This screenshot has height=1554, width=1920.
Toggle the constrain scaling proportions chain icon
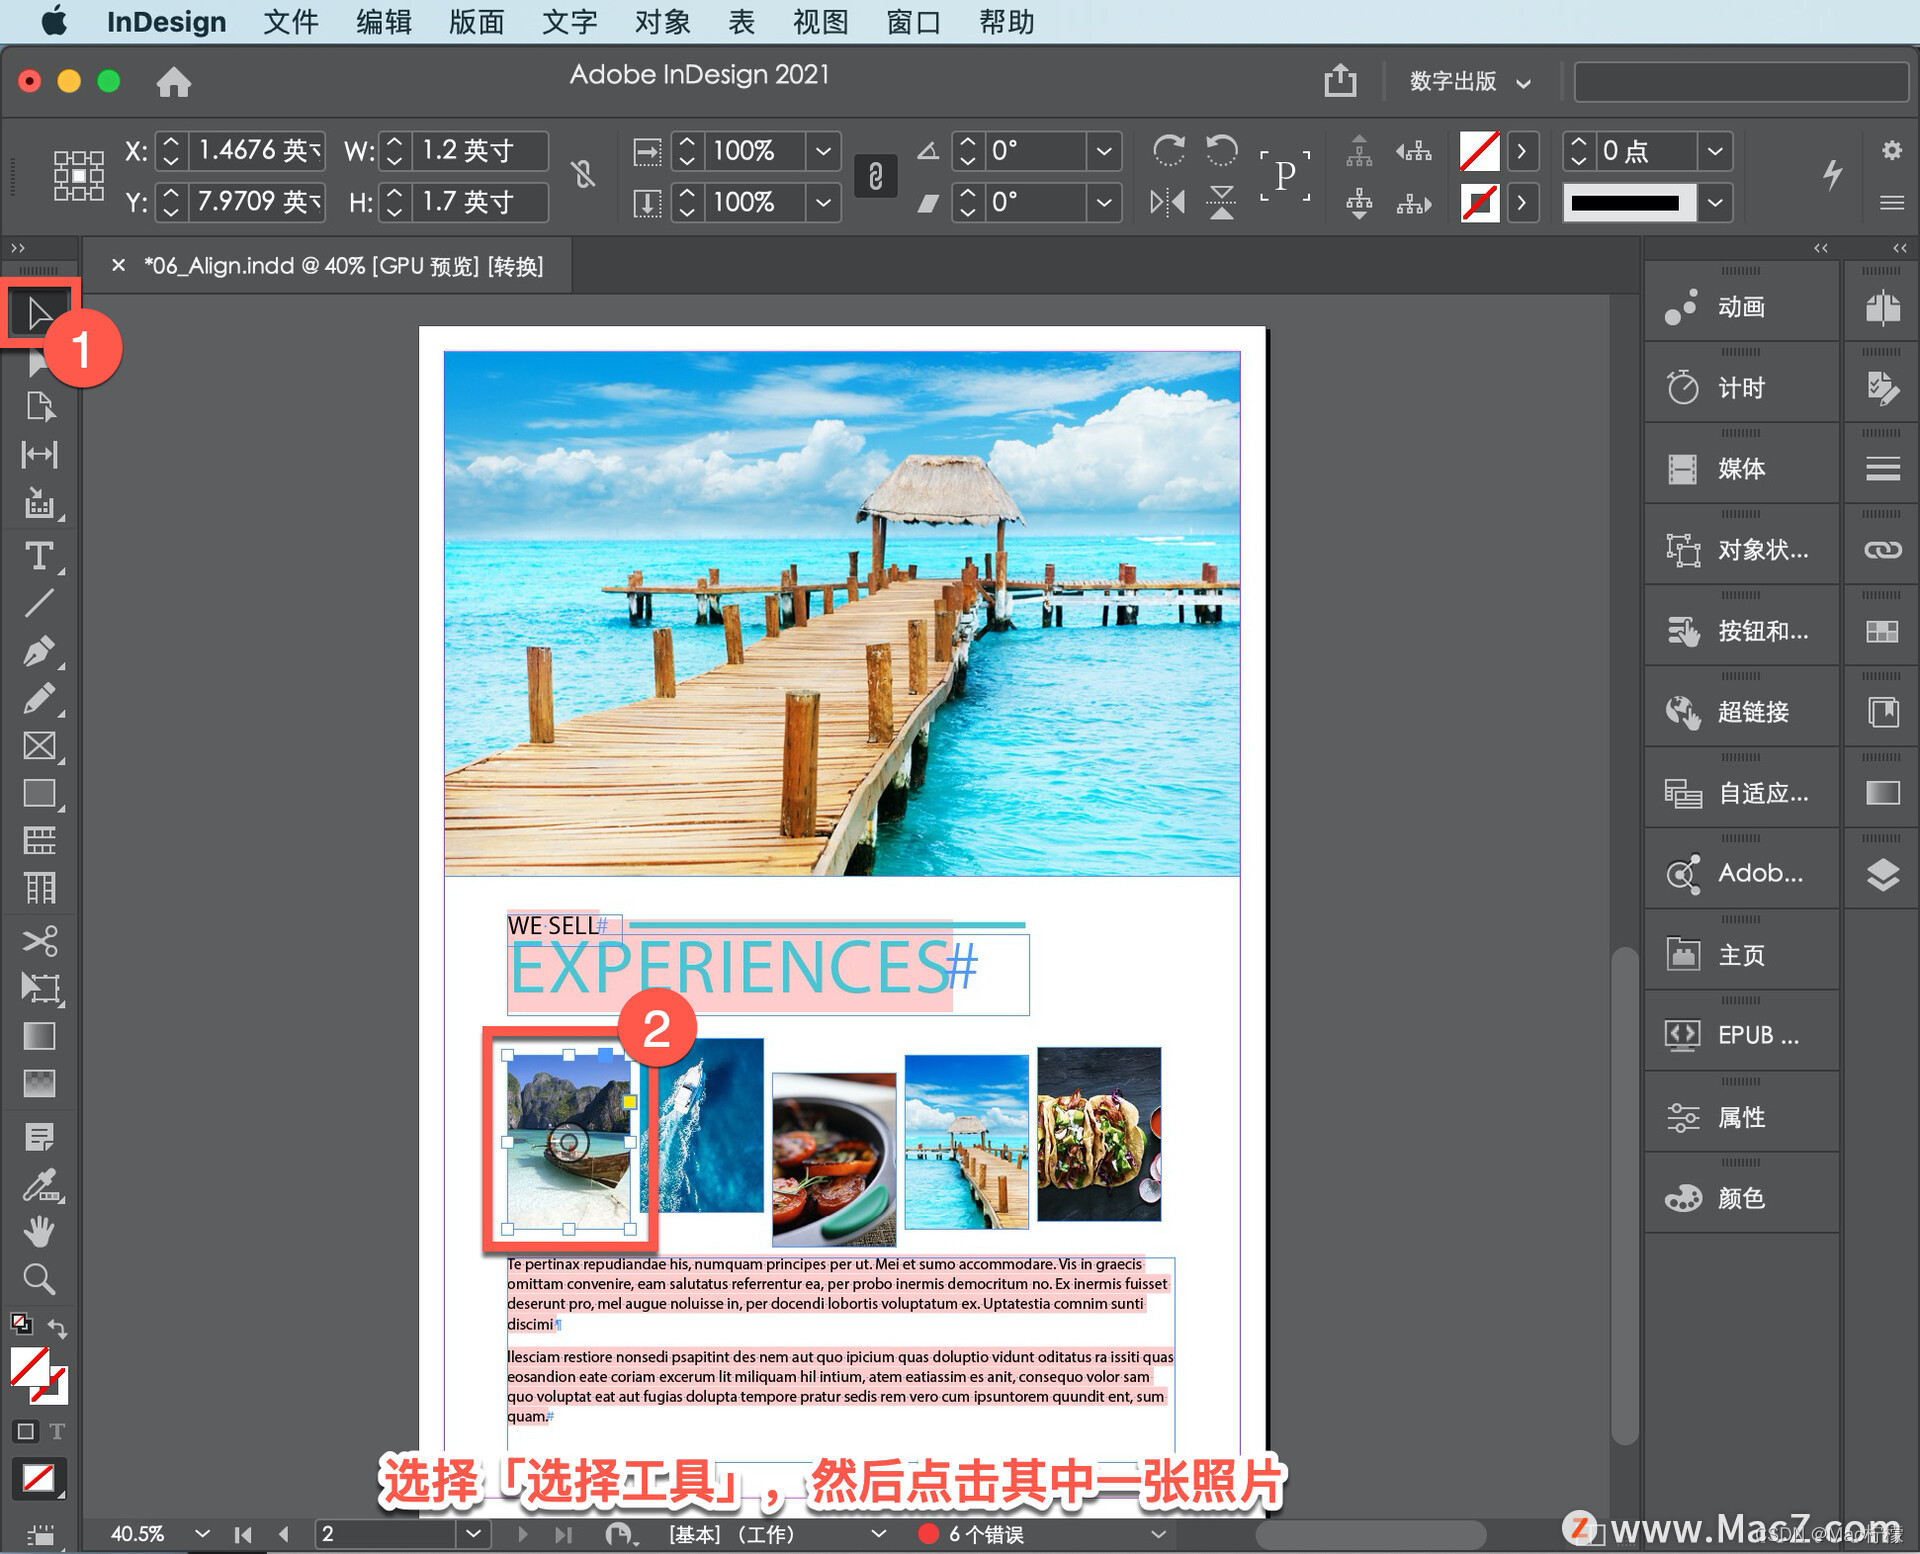[x=875, y=176]
